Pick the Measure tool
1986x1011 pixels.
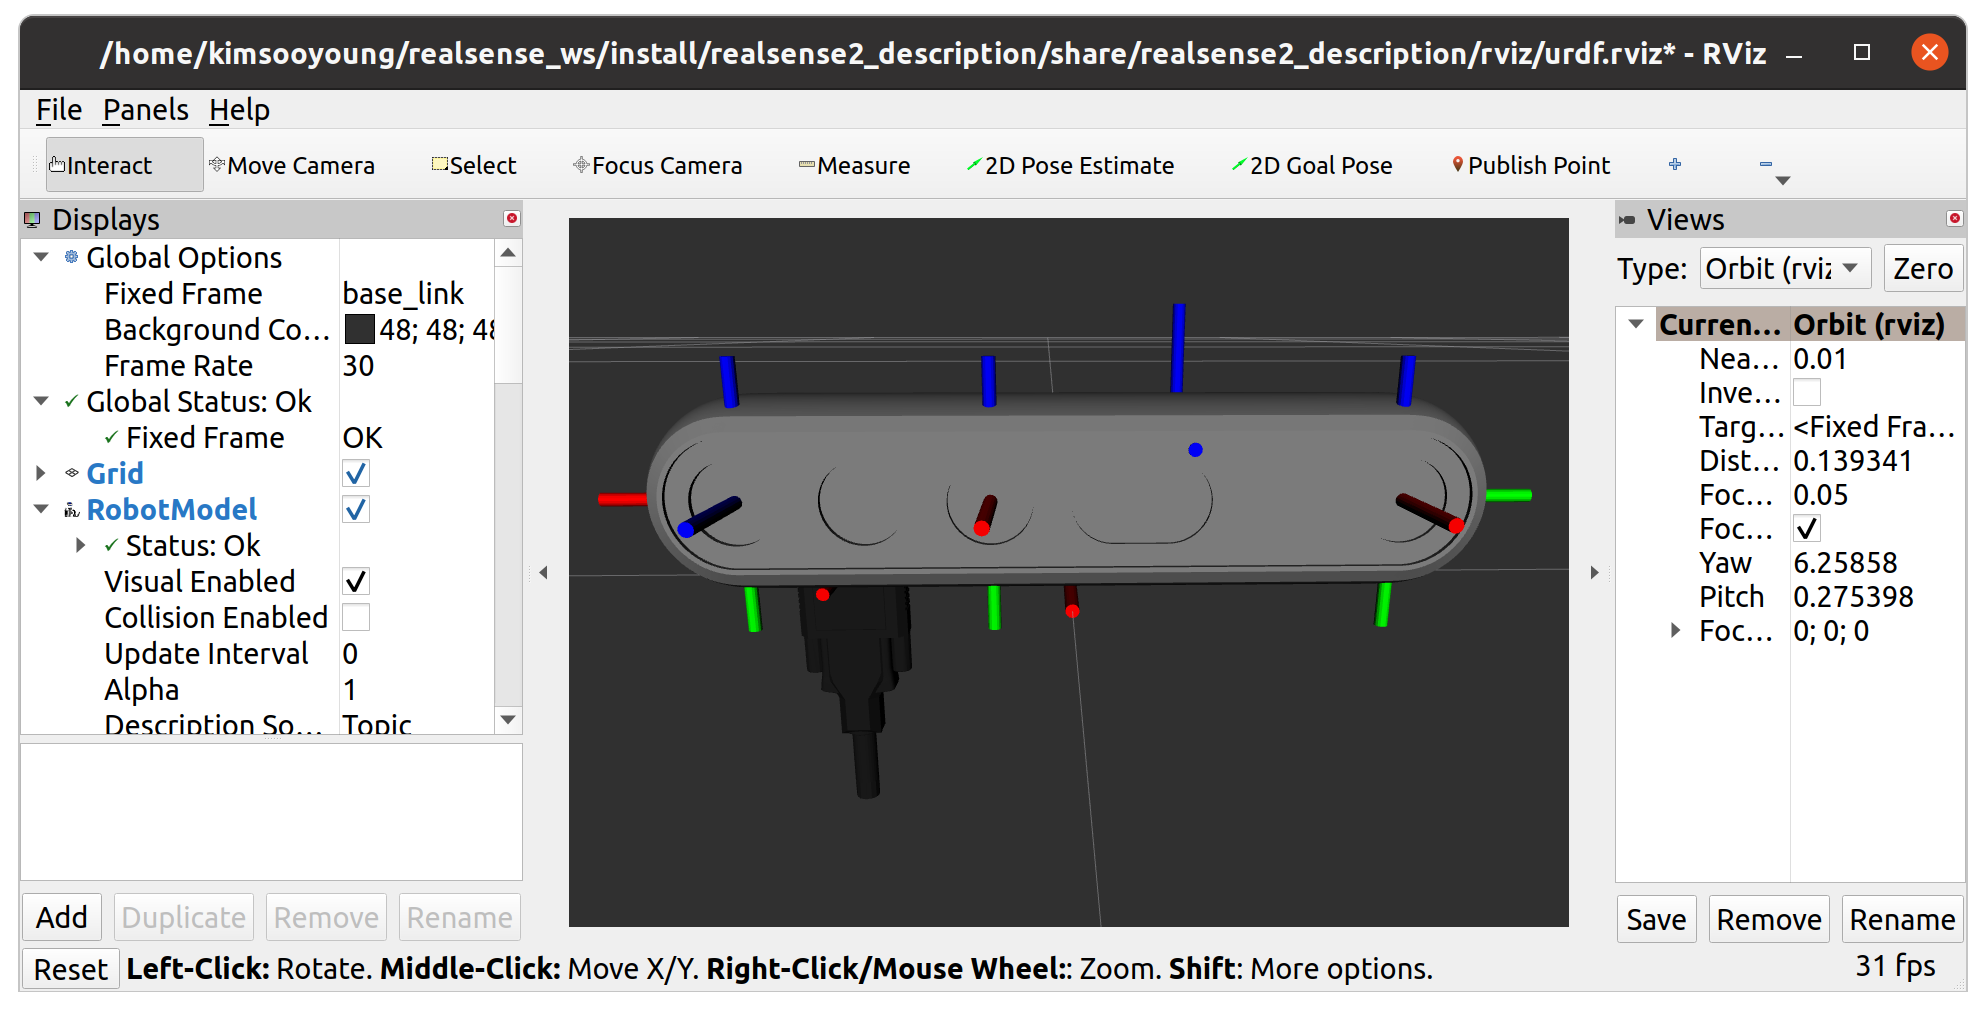click(854, 165)
